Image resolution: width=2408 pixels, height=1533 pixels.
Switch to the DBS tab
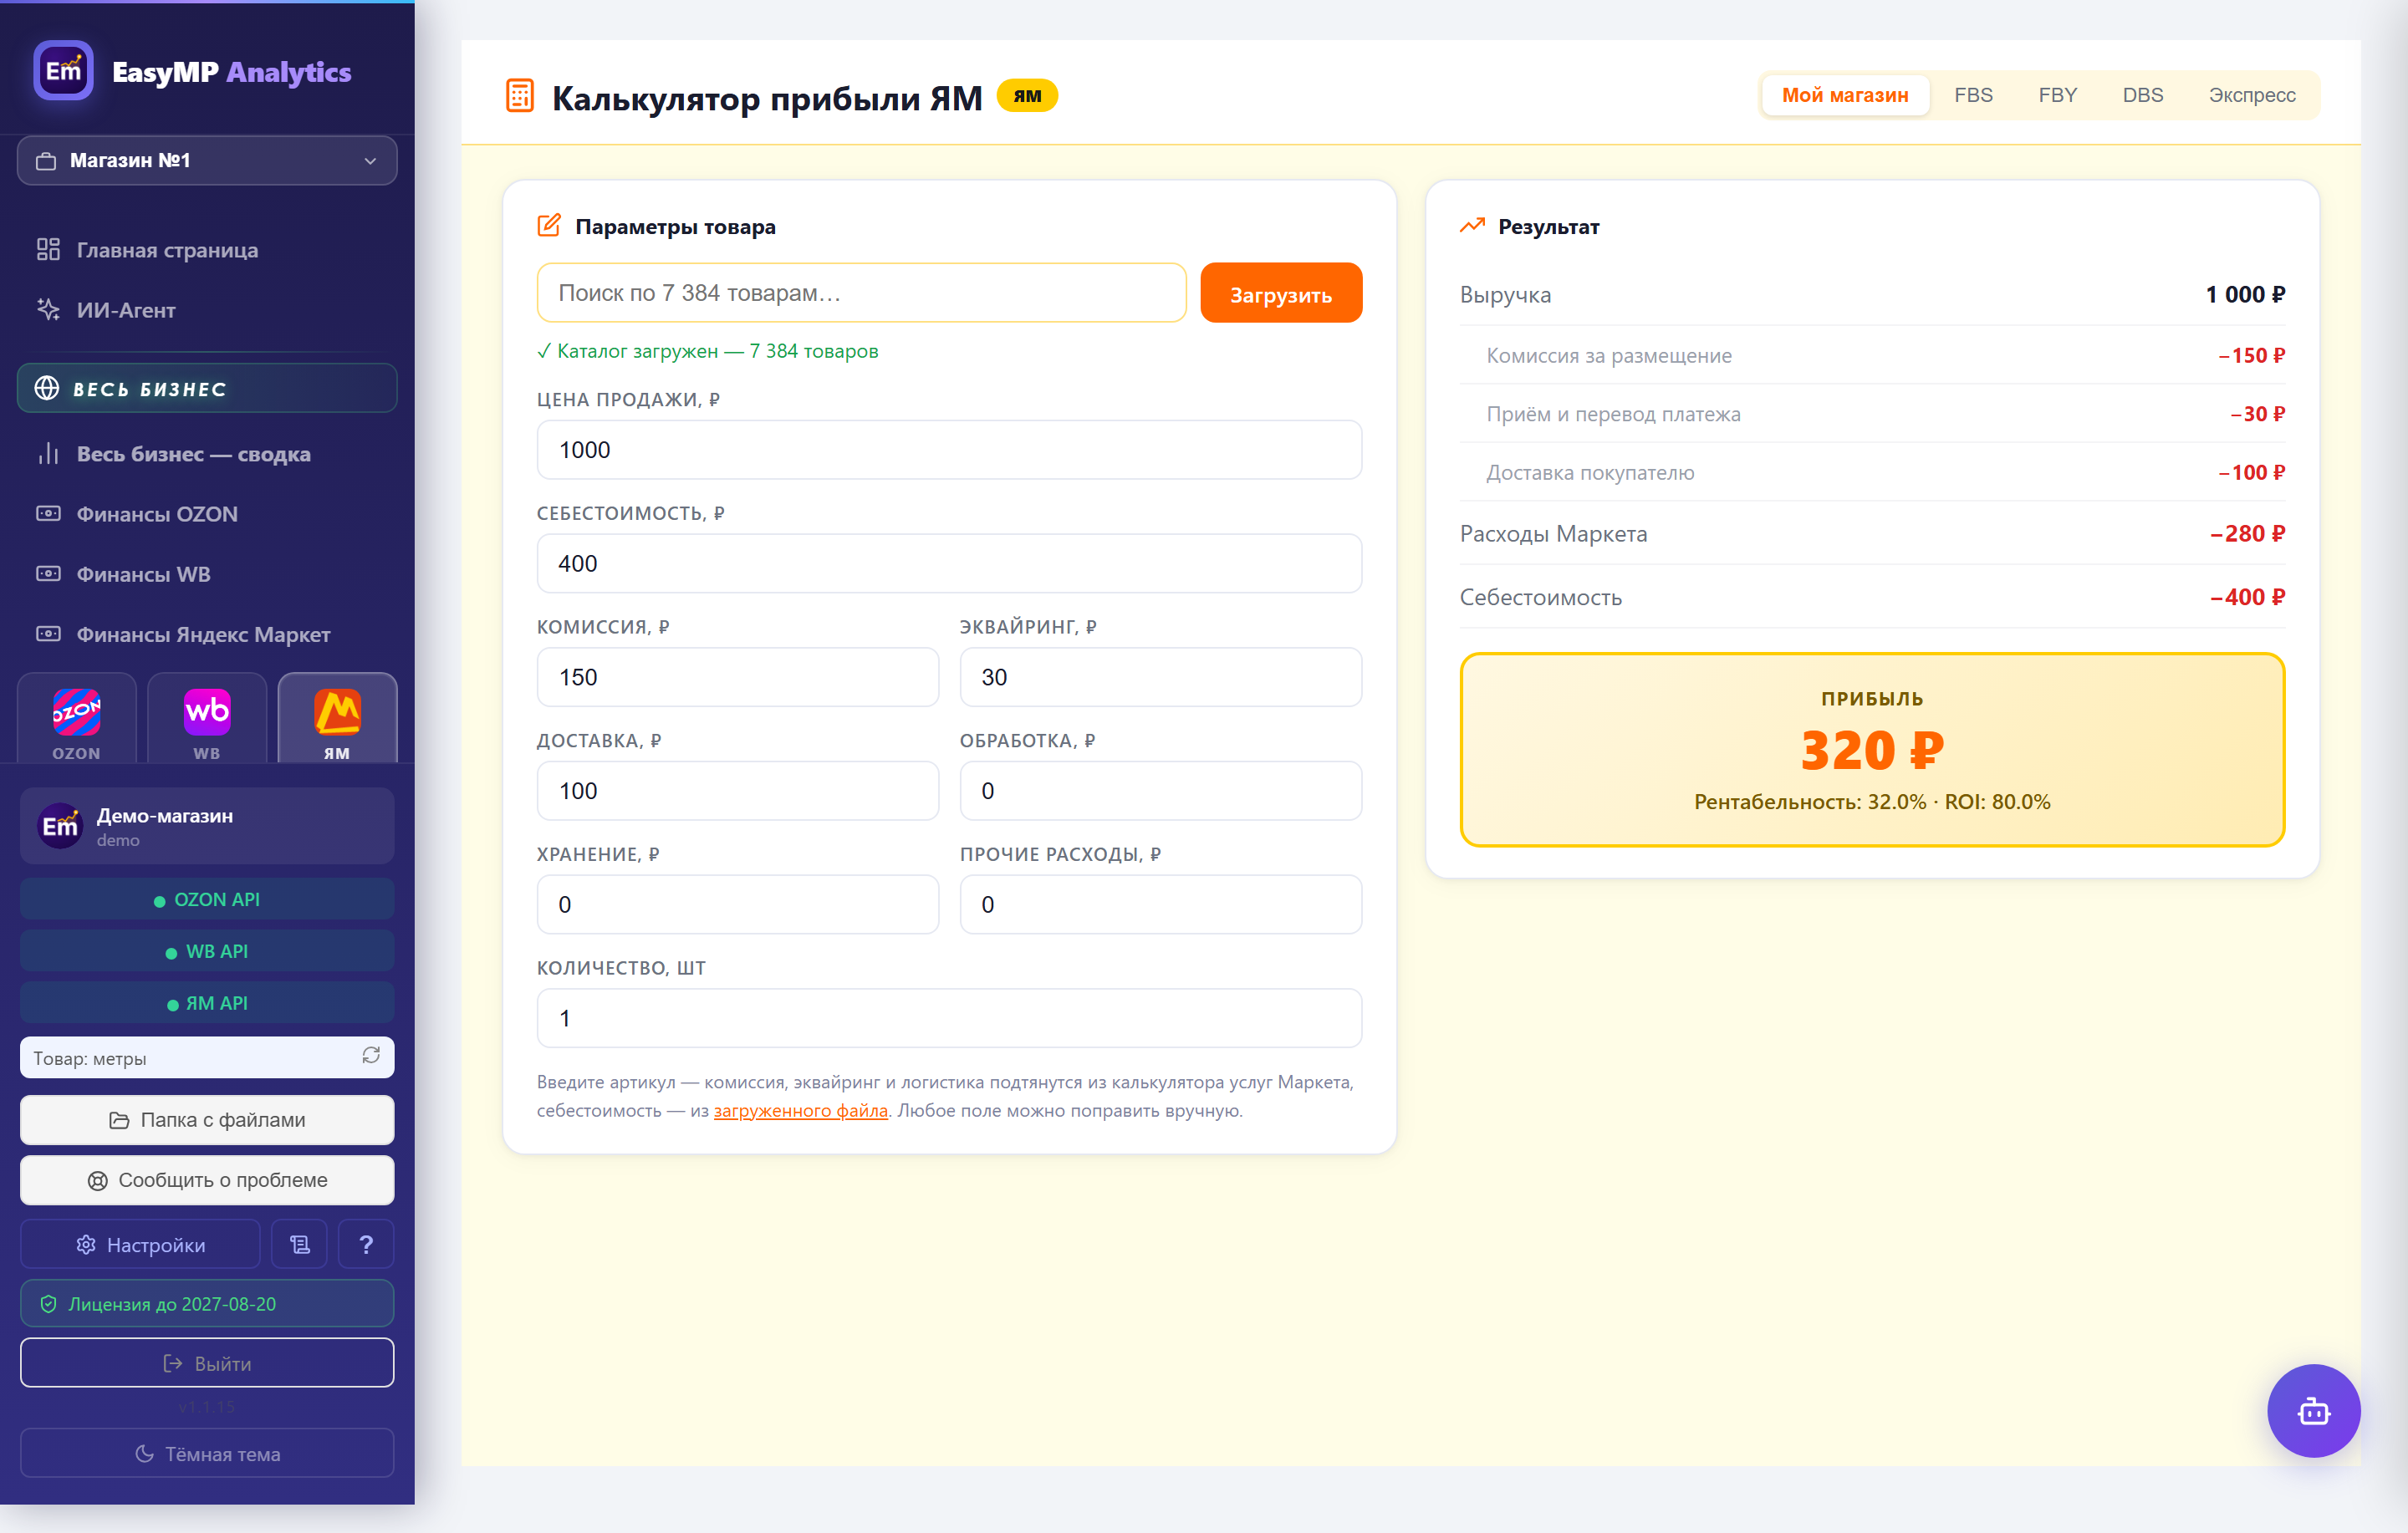point(2142,95)
